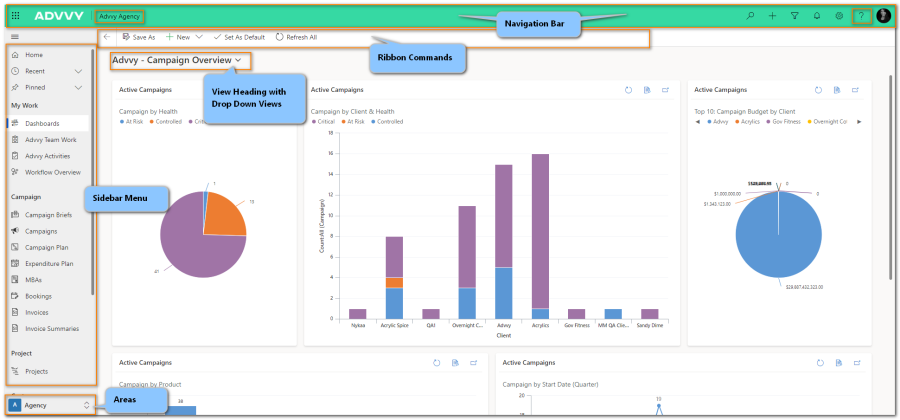Click the user profile avatar
The height and width of the screenshot is (420, 900).
point(883,16)
